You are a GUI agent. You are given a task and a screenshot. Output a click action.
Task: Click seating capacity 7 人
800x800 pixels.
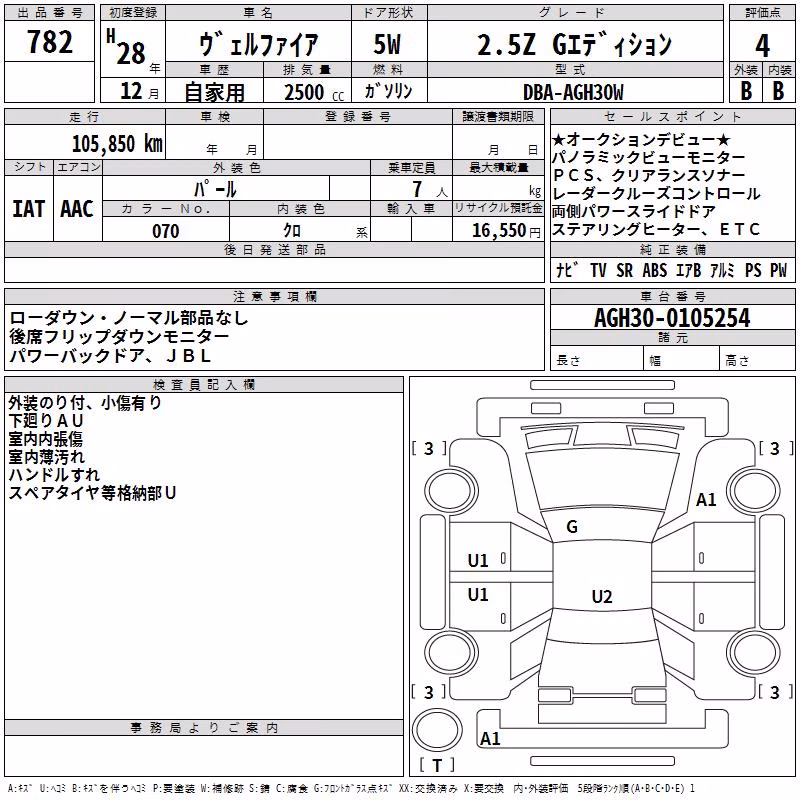coord(430,189)
